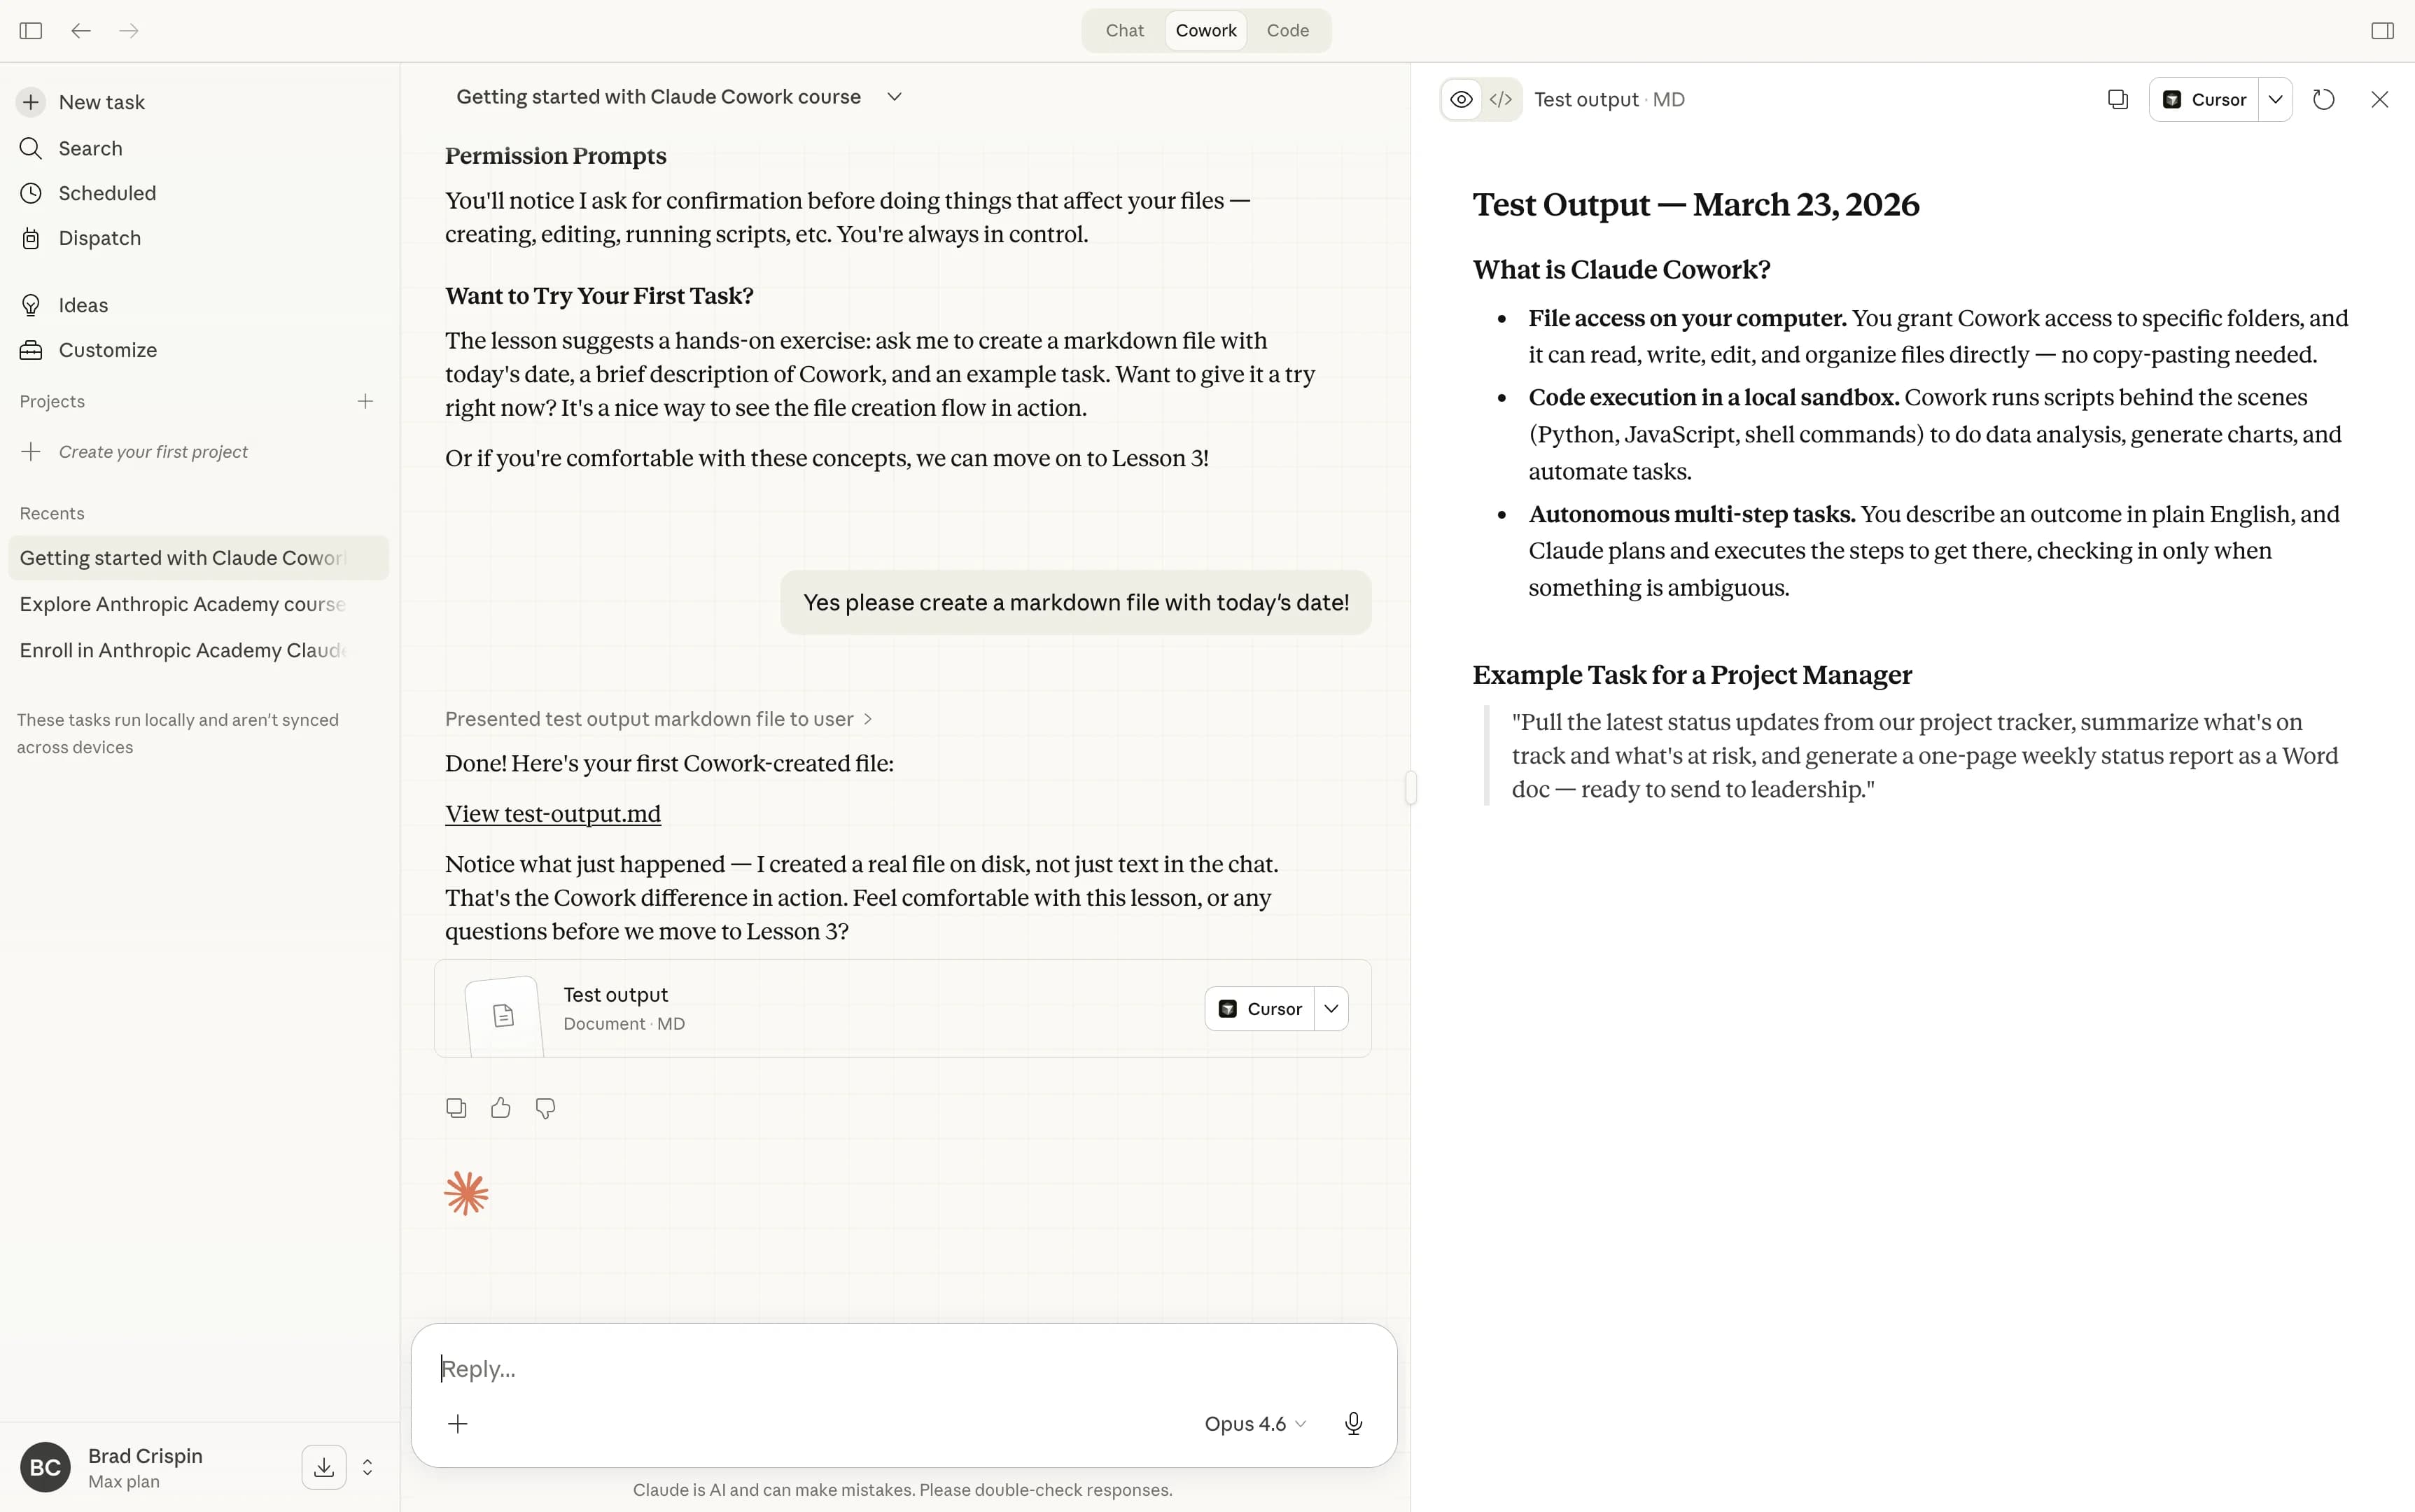Image resolution: width=2415 pixels, height=1512 pixels.
Task: Give thumbs up to the response
Action: coord(501,1108)
